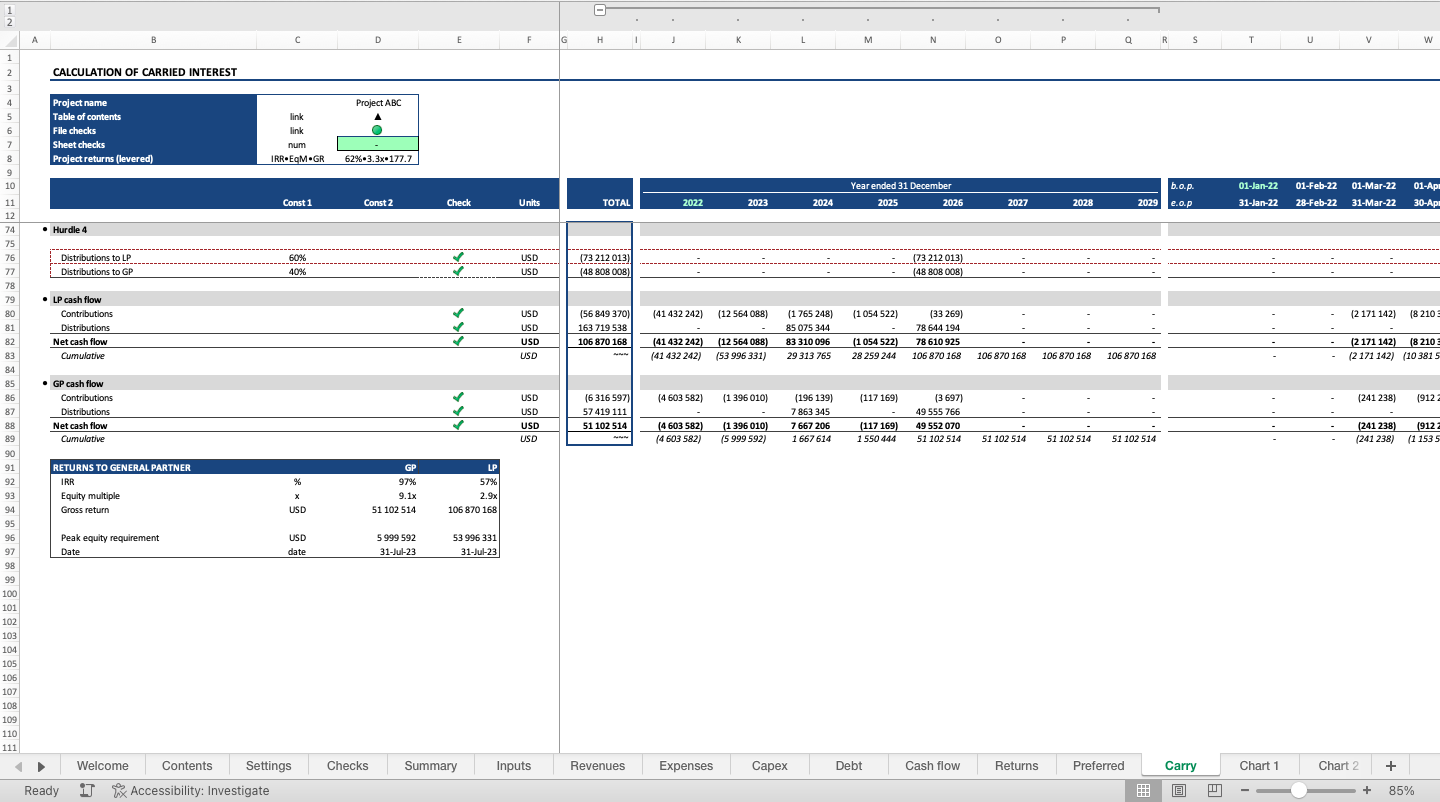The height and width of the screenshot is (802, 1440).
Task: Switch to Normal view in the status bar
Action: click(x=1143, y=790)
